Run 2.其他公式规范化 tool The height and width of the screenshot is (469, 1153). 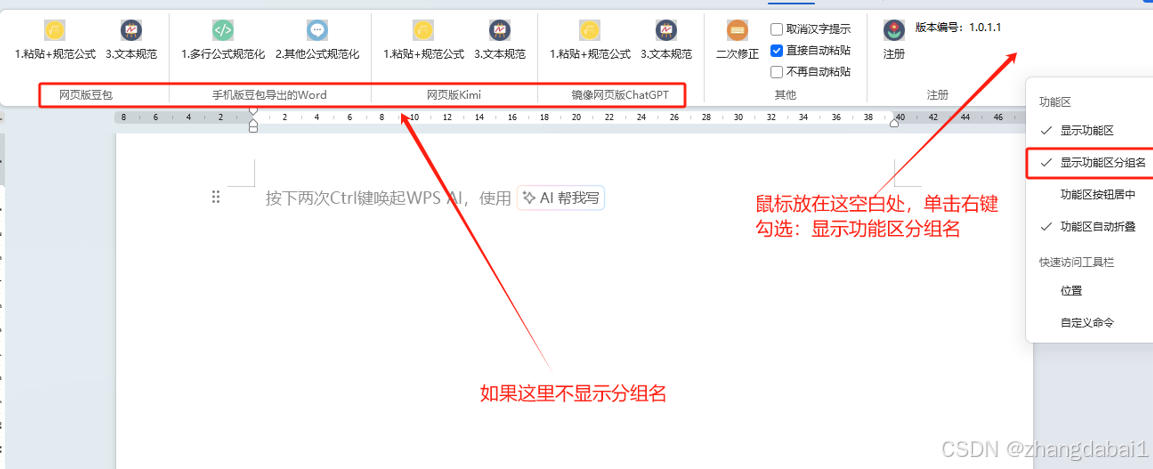pyautogui.click(x=317, y=40)
